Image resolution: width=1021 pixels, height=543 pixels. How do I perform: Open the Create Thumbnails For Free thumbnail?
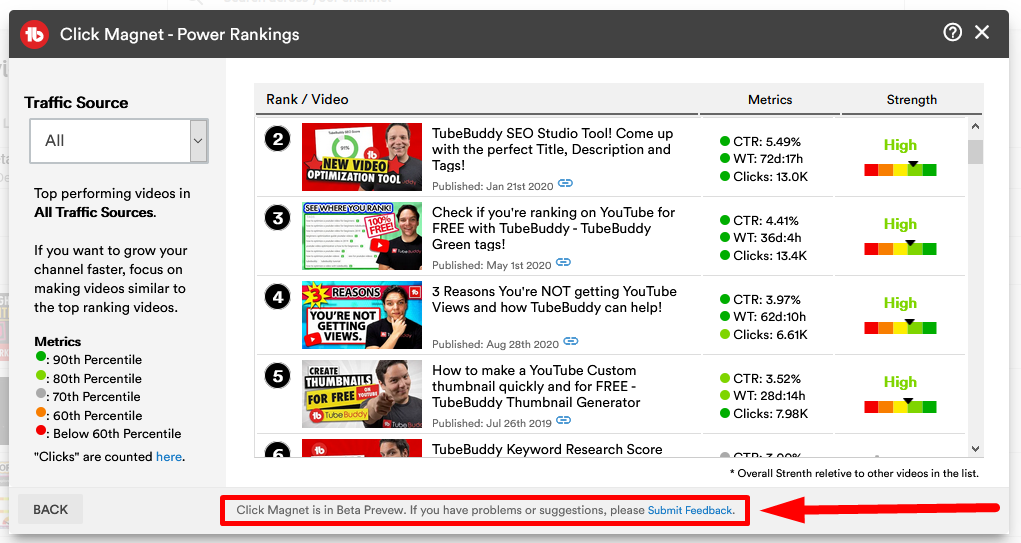[x=362, y=394]
